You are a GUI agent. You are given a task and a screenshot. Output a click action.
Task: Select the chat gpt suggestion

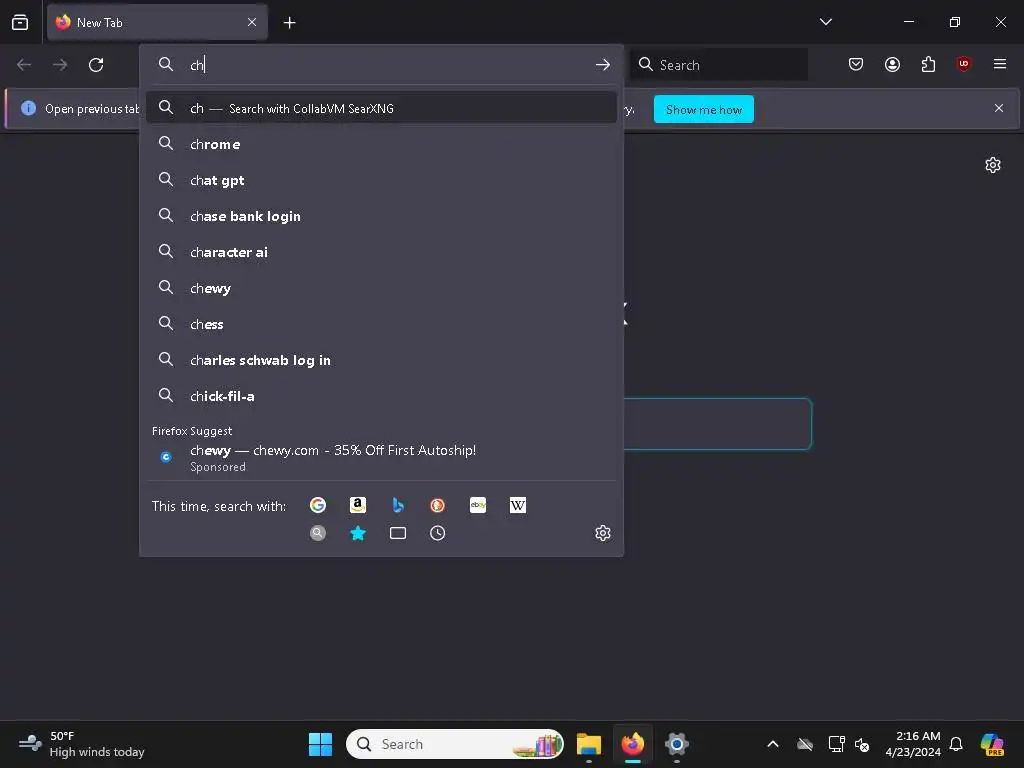[381, 180]
